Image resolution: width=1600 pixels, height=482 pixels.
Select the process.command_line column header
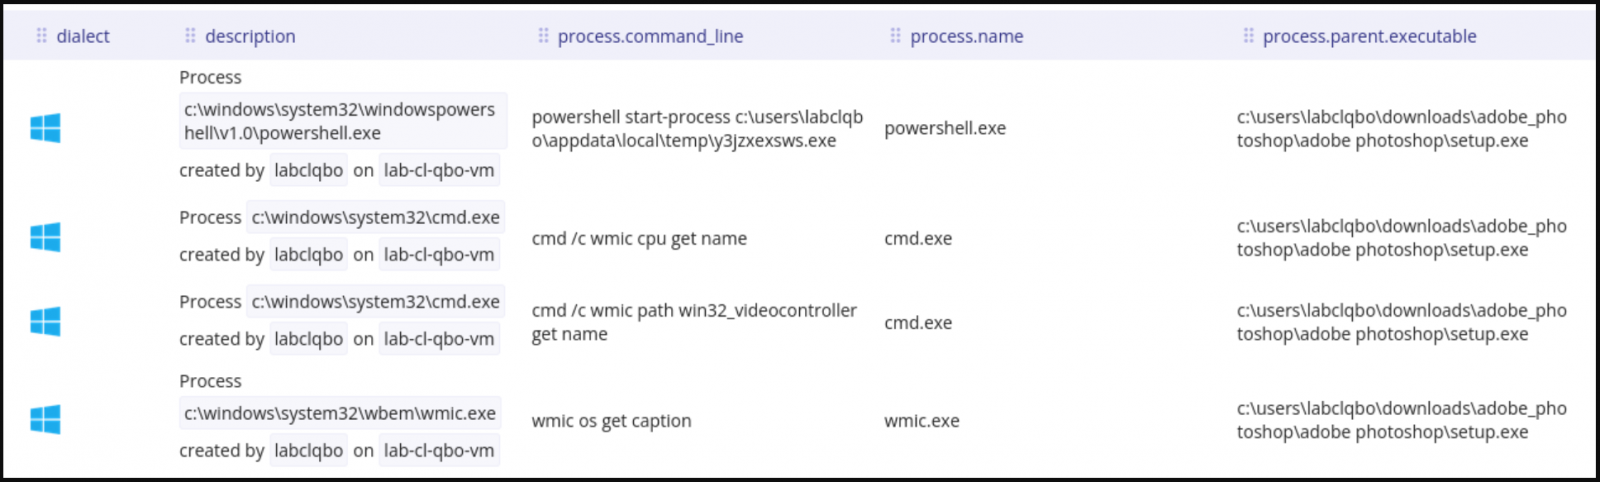coord(650,36)
